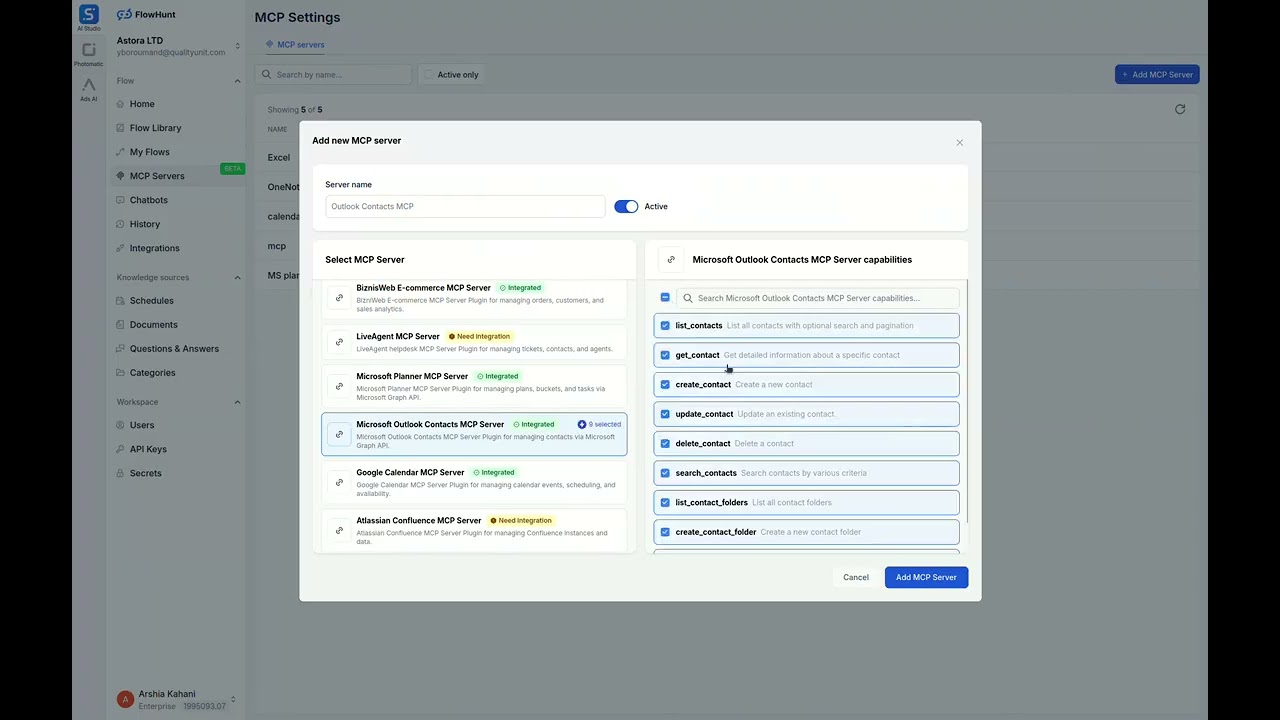
Task: Uncheck the delete_contact capability
Action: [x=665, y=443]
